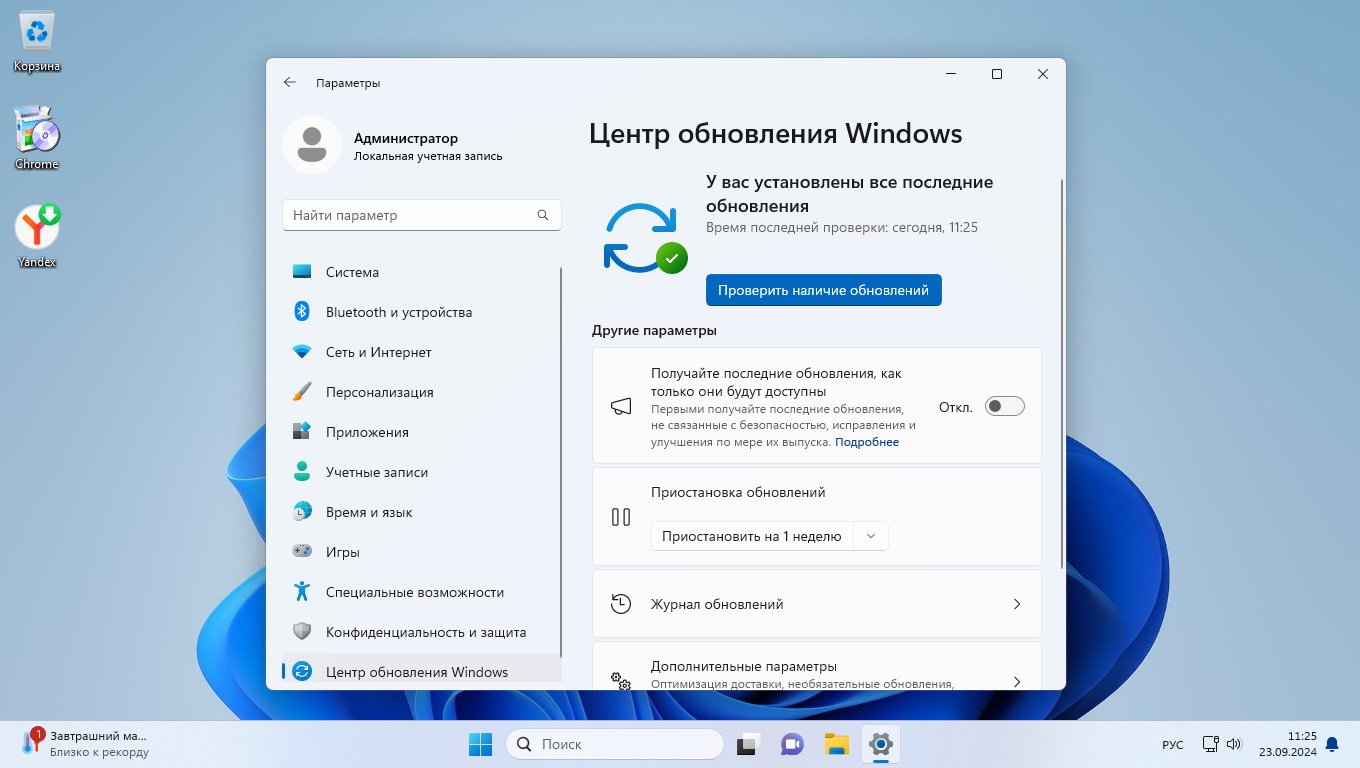This screenshot has width=1360, height=768.
Task: Click the Игры gamepad icon
Action: click(302, 552)
